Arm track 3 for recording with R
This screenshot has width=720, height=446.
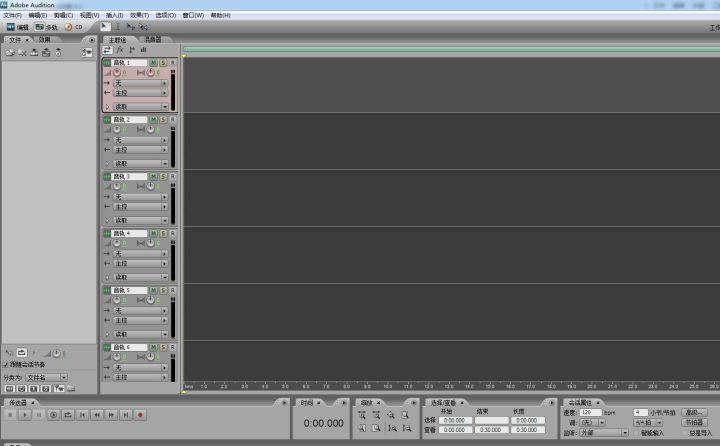click(x=172, y=177)
